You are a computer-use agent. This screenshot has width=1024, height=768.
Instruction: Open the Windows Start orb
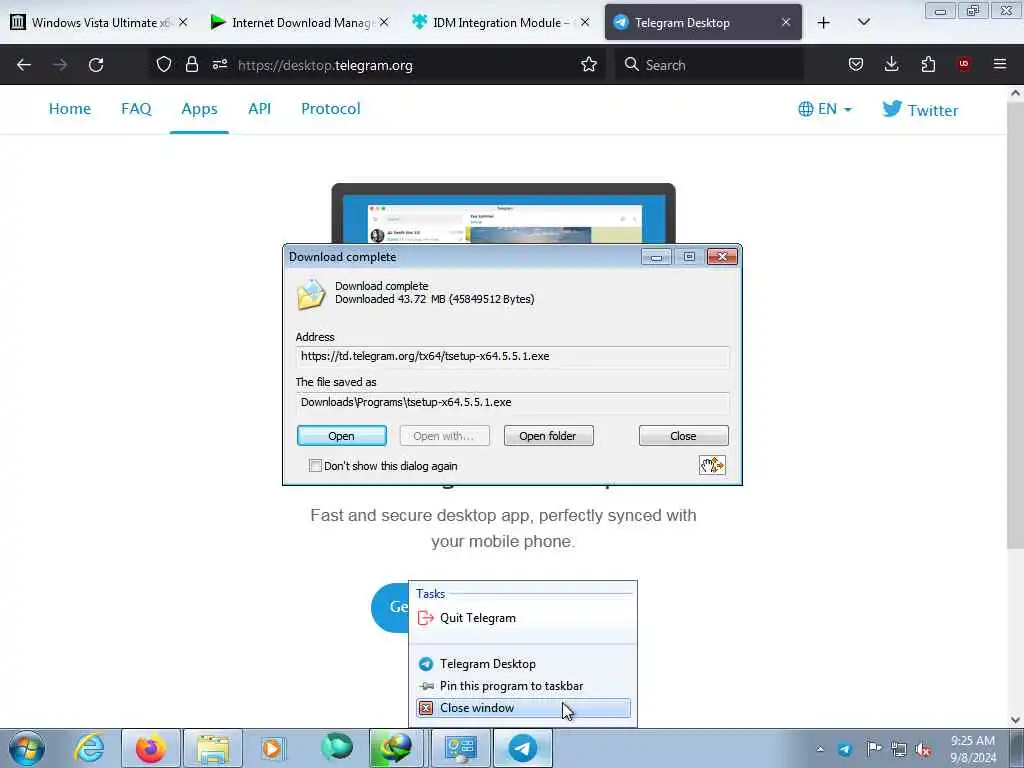27,748
